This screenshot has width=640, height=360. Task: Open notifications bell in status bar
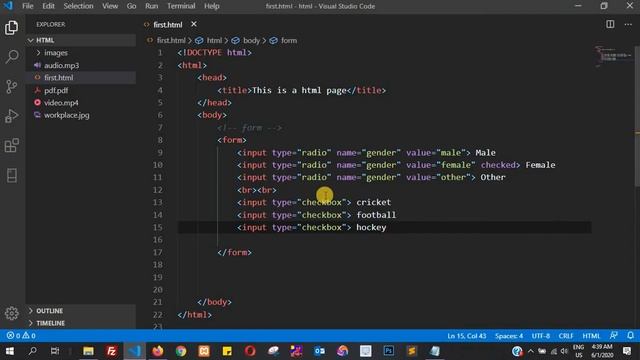[630, 336]
